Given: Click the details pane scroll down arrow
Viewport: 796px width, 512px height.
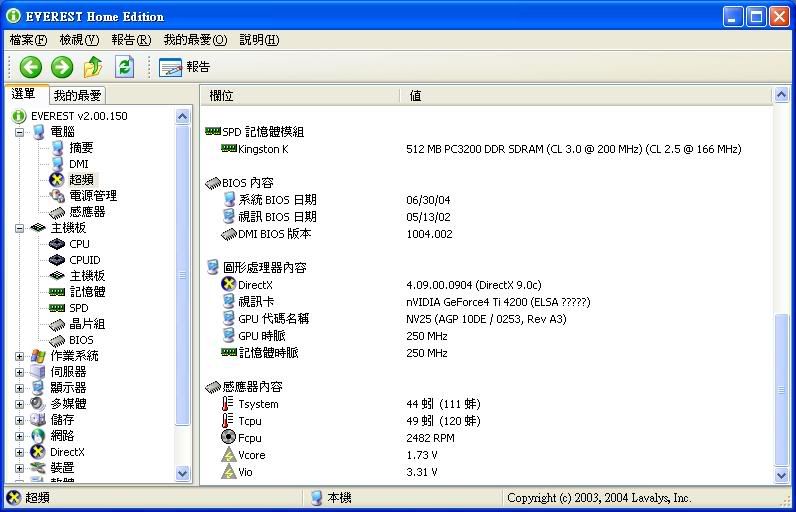Looking at the screenshot, I should pyautogui.click(x=781, y=475).
